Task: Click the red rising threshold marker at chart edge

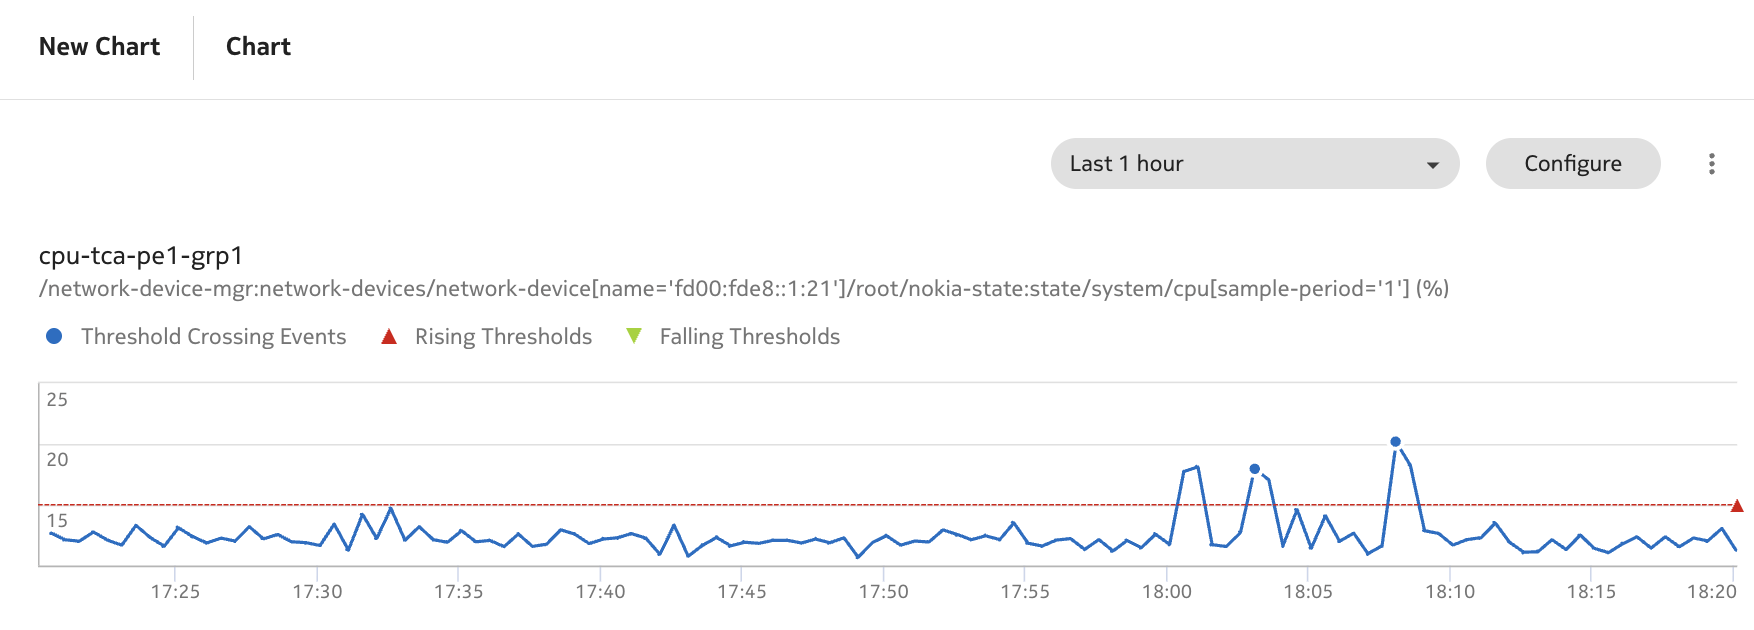Action: 1737,506
